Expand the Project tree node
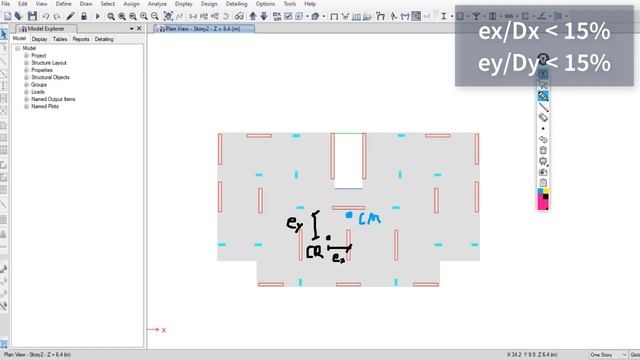Viewport: 640px width, 360px height. pos(27,56)
